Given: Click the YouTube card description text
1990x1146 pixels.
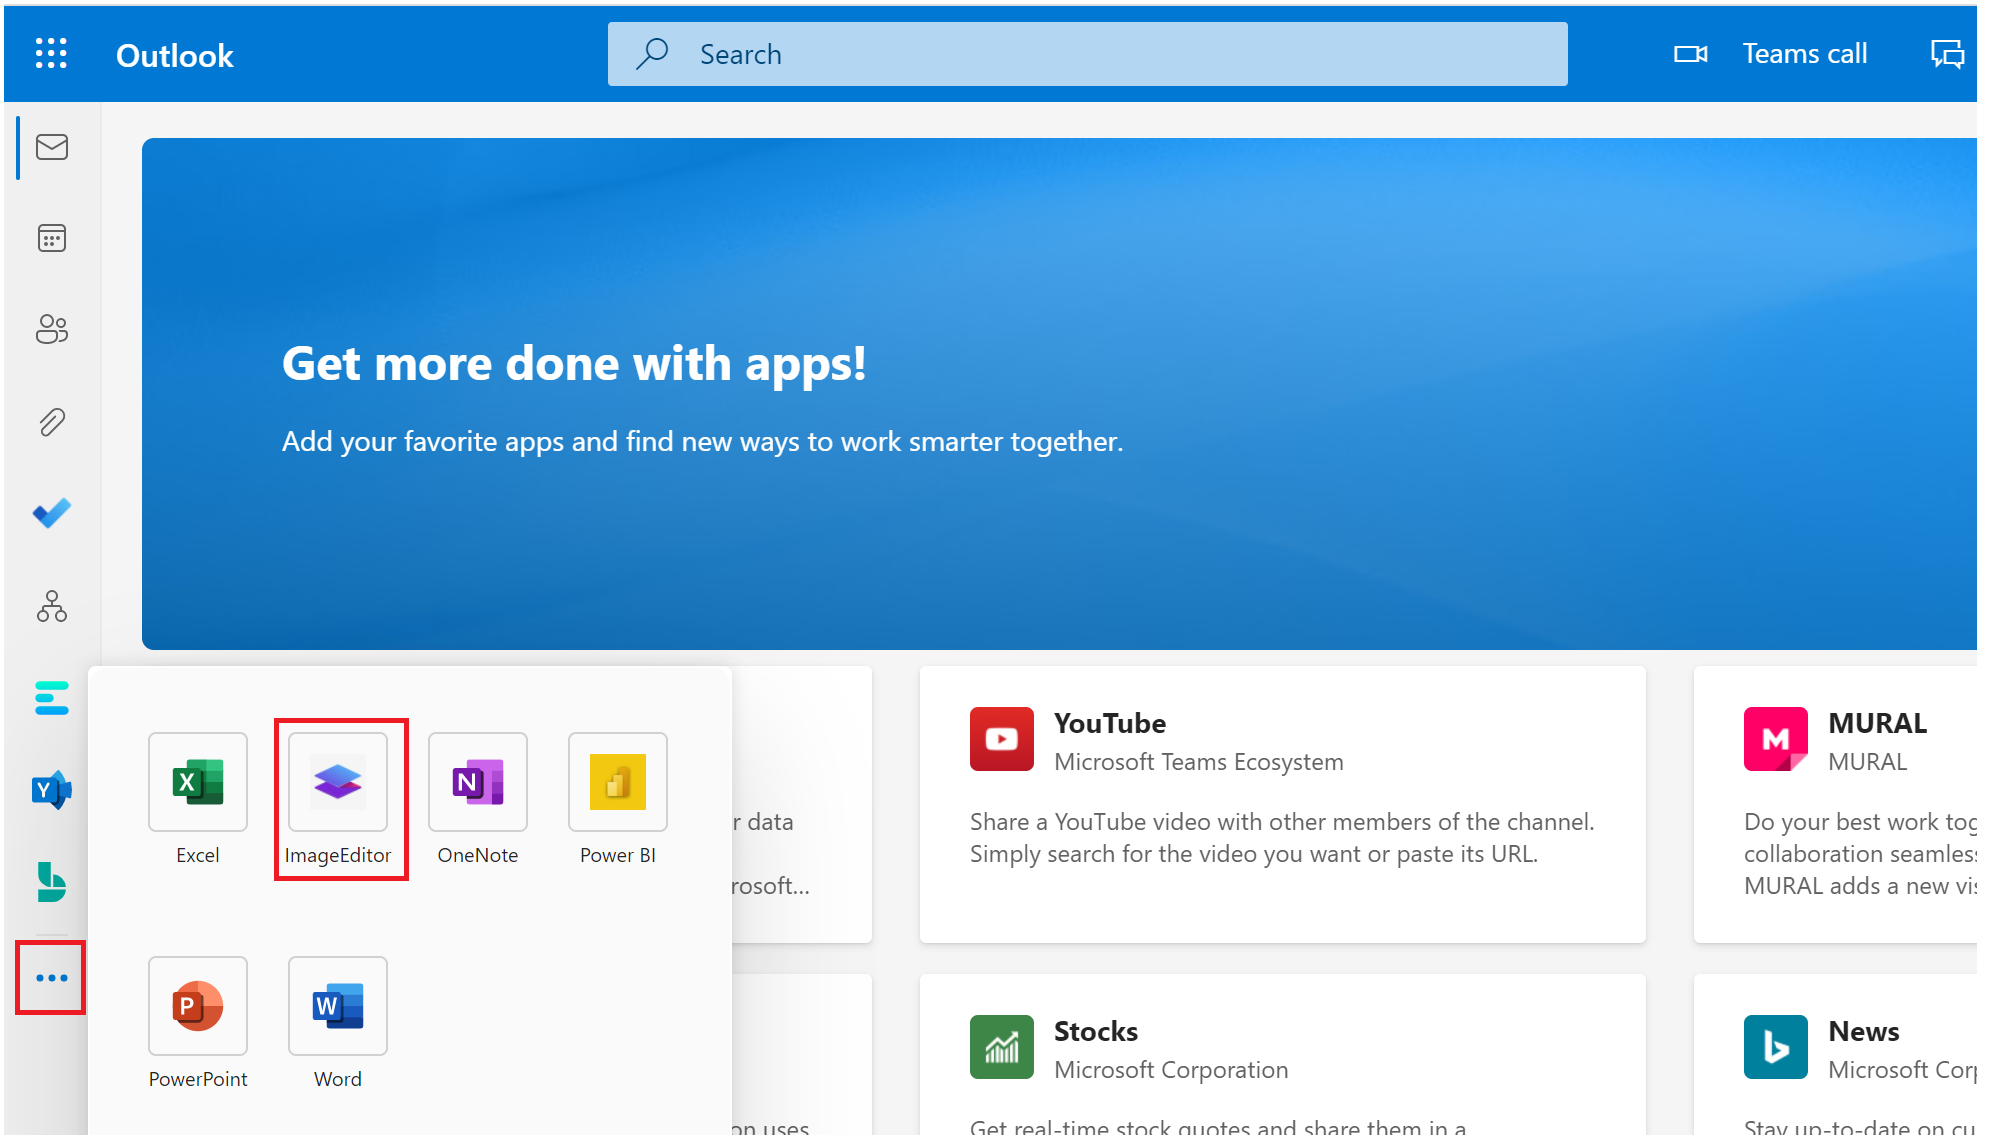Looking at the screenshot, I should coord(1282,838).
